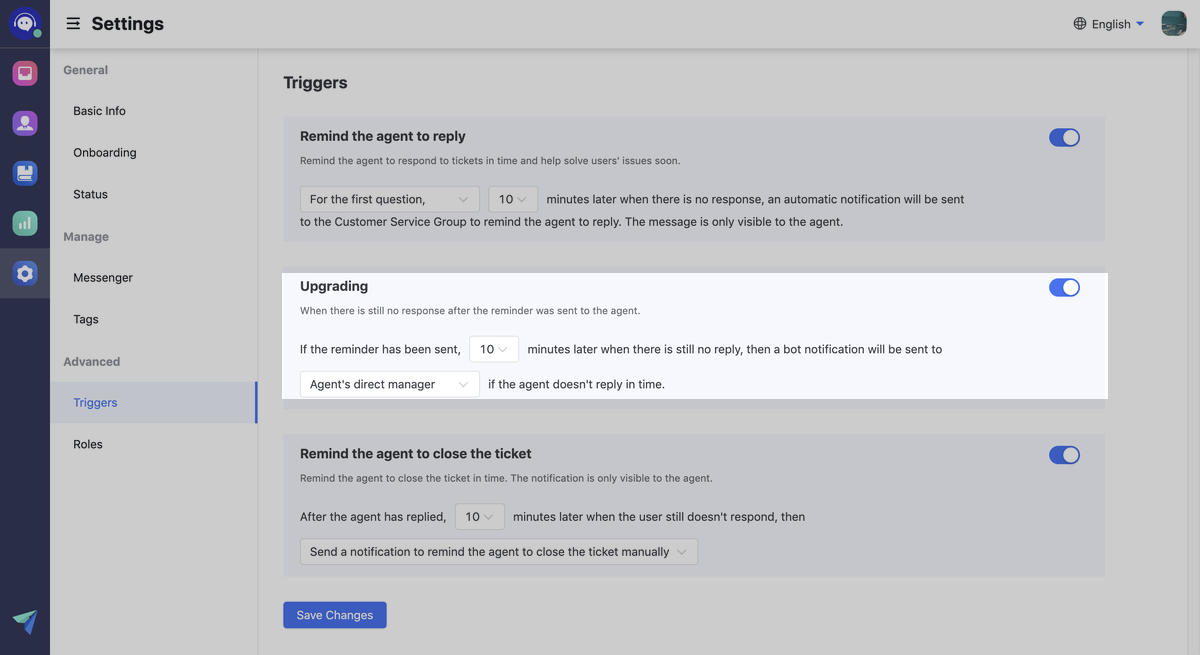Click the Save Changes button

coord(335,615)
